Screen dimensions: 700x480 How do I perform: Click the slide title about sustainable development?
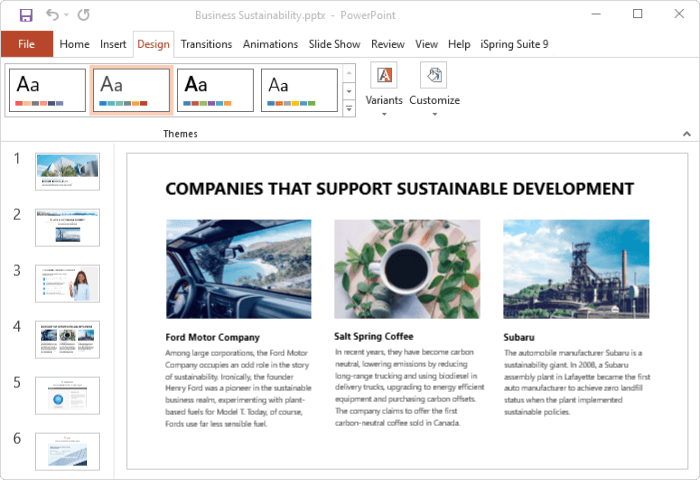coord(400,189)
